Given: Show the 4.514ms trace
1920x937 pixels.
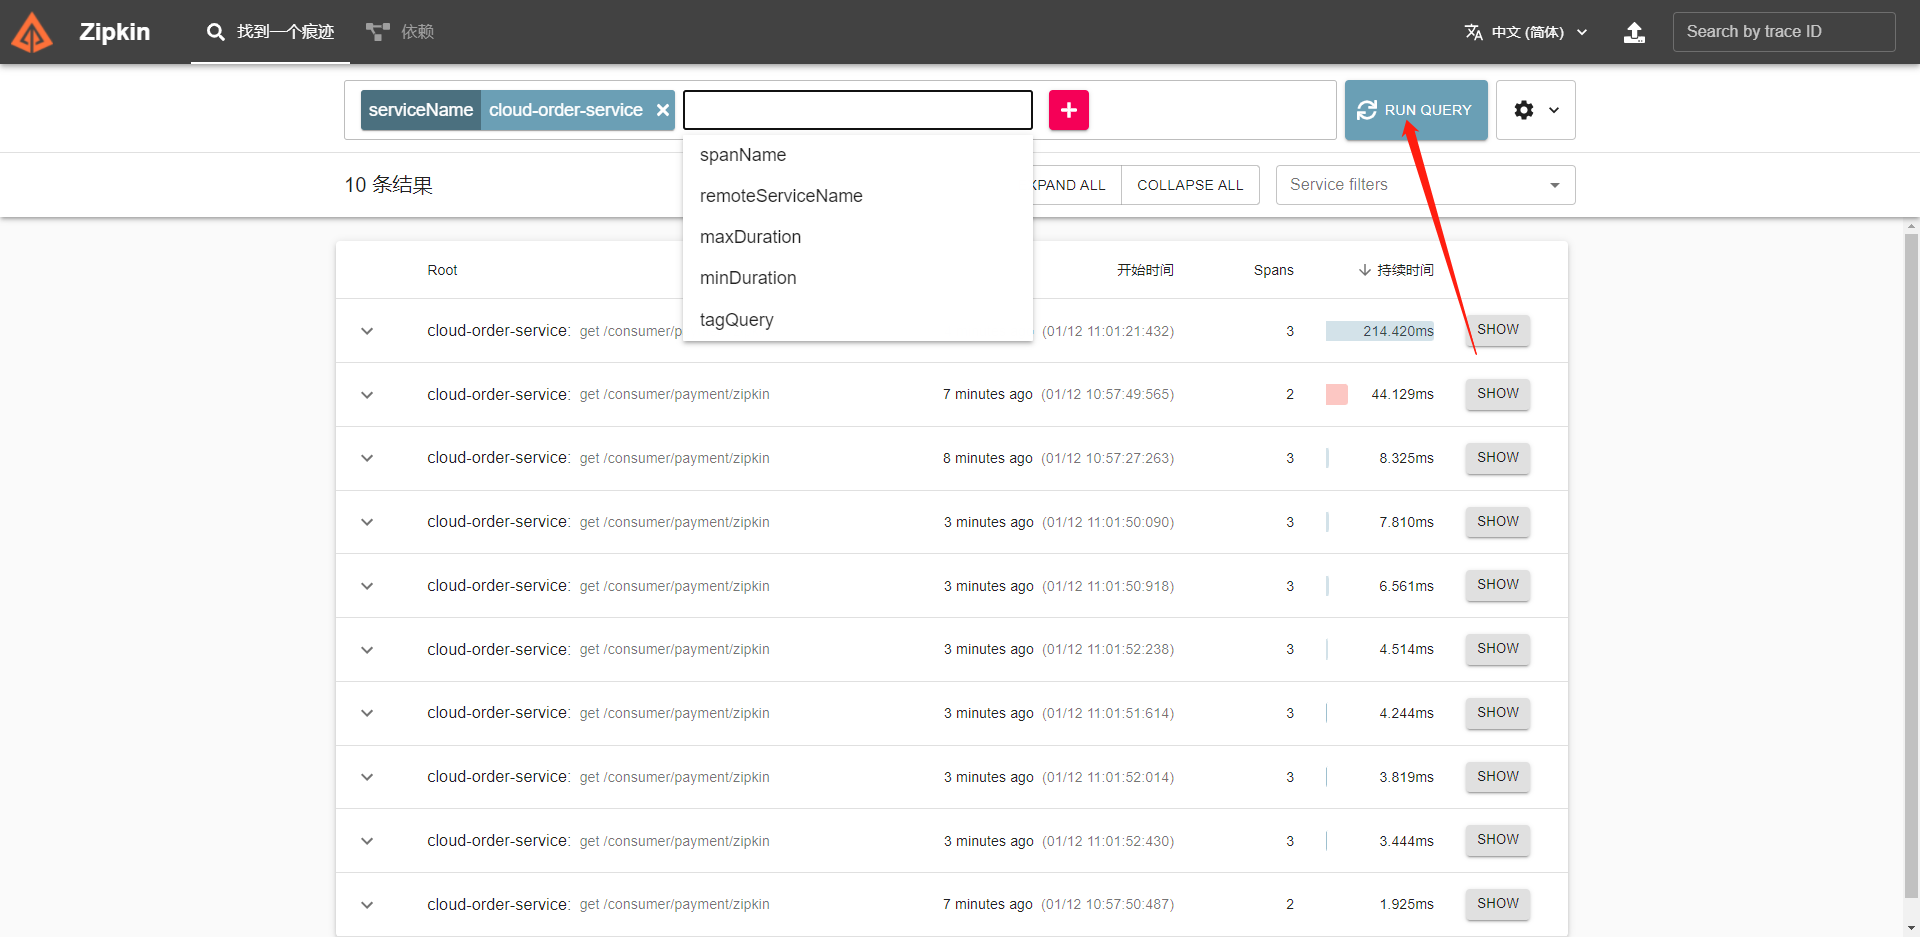Looking at the screenshot, I should tap(1498, 649).
